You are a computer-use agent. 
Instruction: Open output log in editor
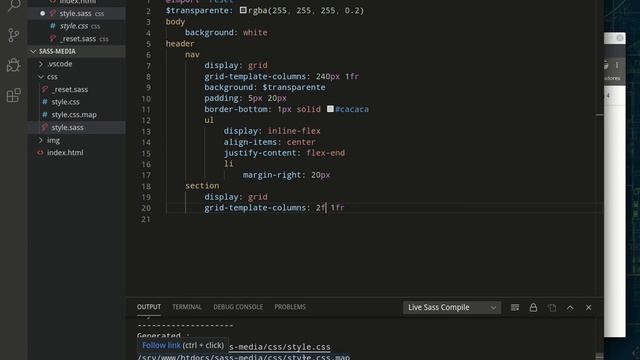(552, 307)
